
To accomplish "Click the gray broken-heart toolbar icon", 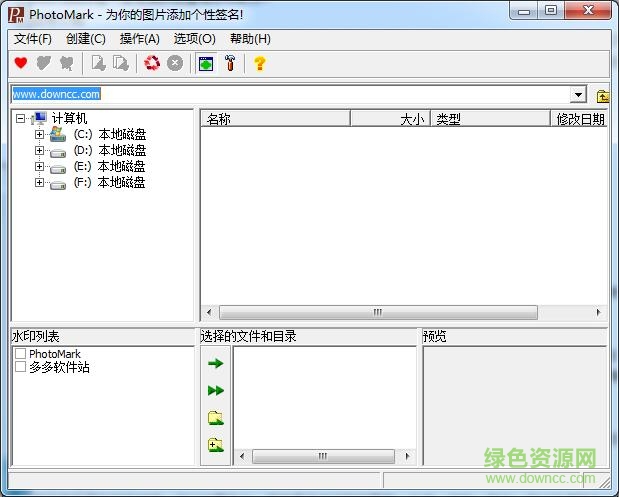I will [x=66, y=63].
